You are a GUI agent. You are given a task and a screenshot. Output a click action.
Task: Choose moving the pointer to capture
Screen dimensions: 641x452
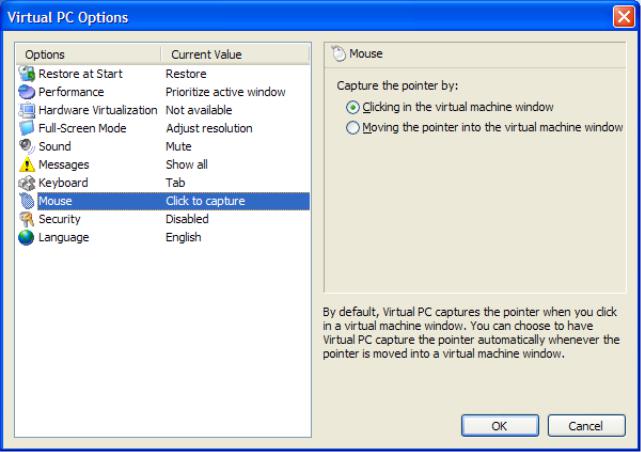coord(353,128)
